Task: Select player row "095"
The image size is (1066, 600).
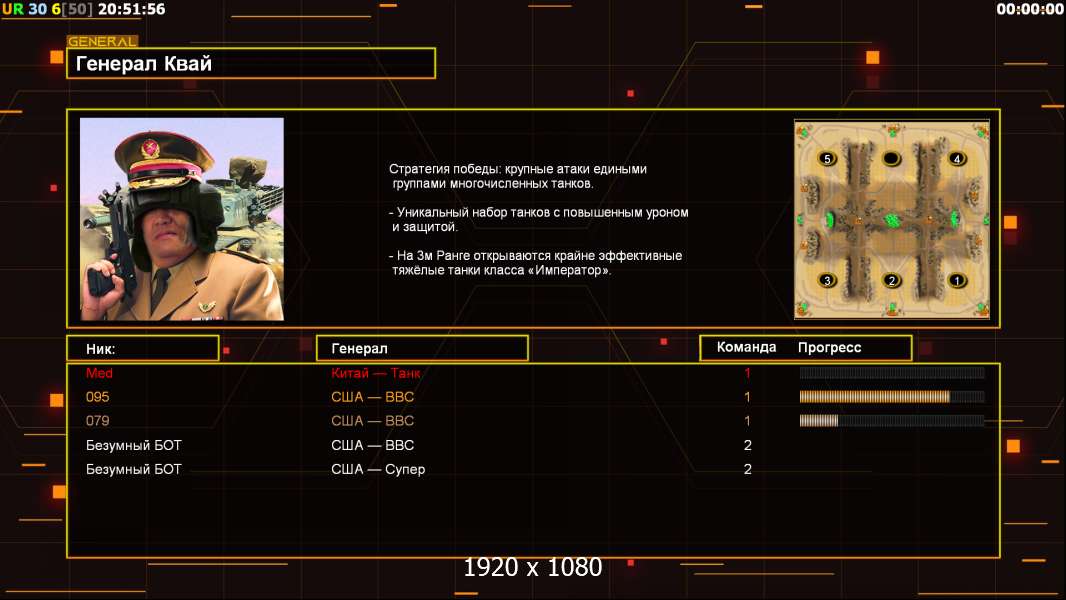Action: tap(533, 397)
